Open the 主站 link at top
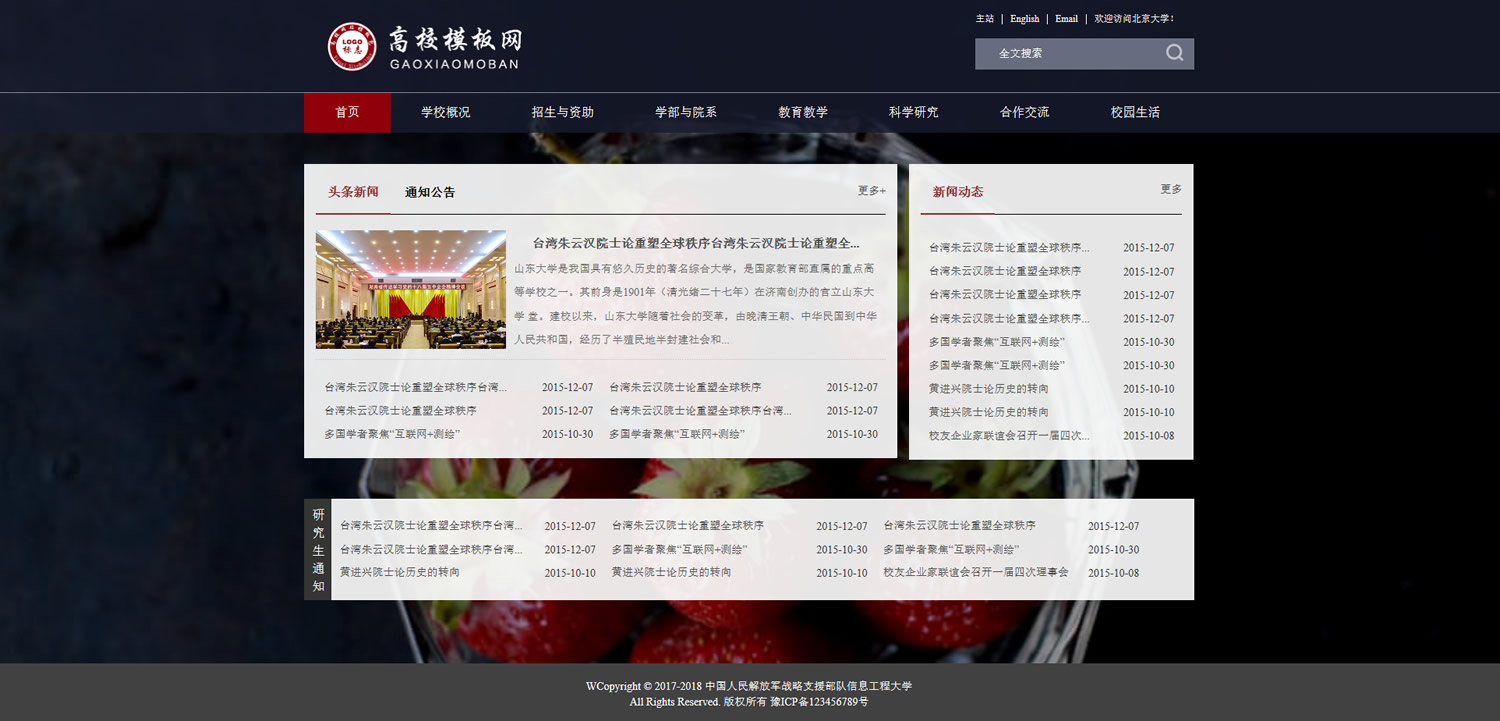 (x=985, y=19)
